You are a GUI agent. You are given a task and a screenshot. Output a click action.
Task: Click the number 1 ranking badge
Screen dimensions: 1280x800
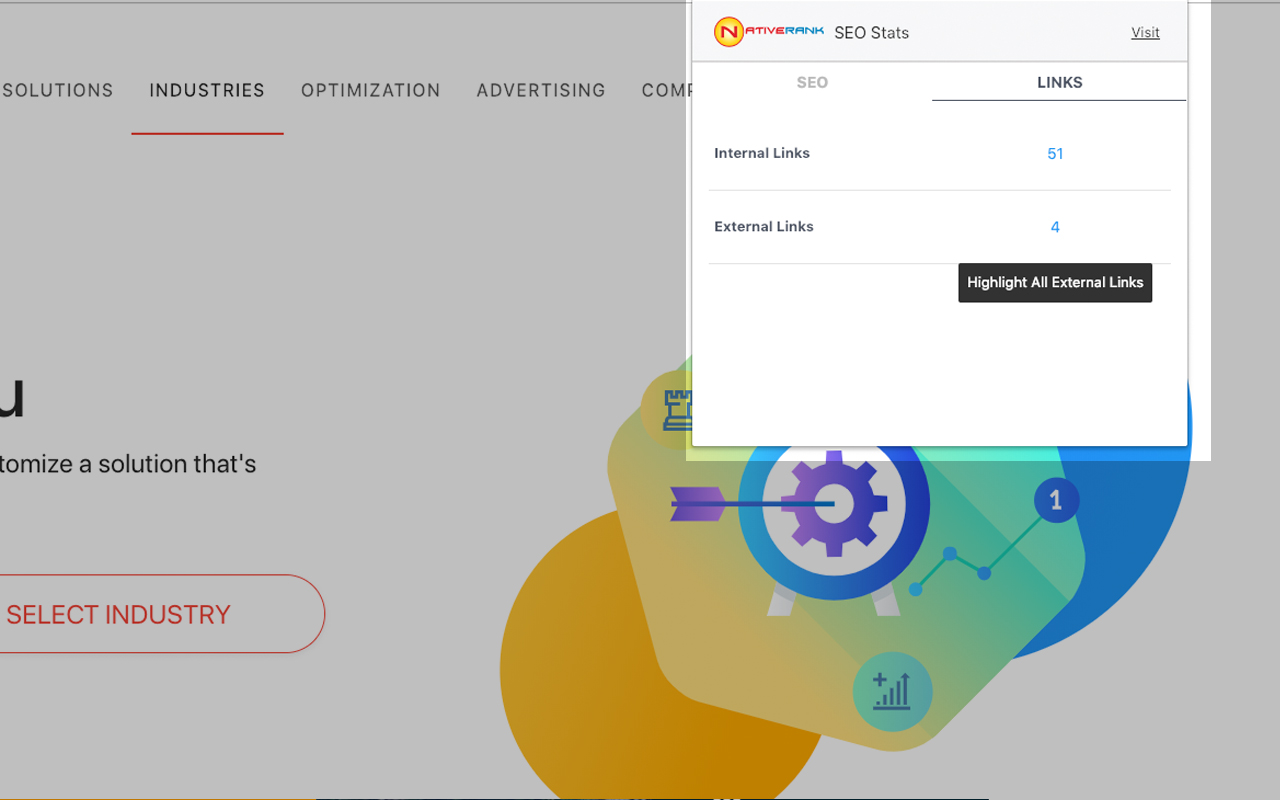tap(1056, 499)
